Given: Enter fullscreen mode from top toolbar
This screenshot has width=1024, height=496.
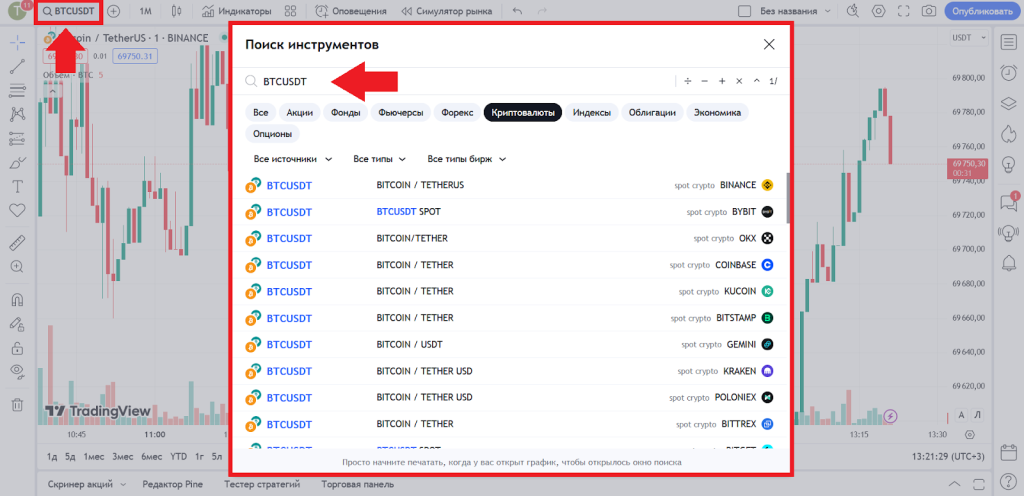Looking at the screenshot, I should pyautogui.click(x=904, y=11).
